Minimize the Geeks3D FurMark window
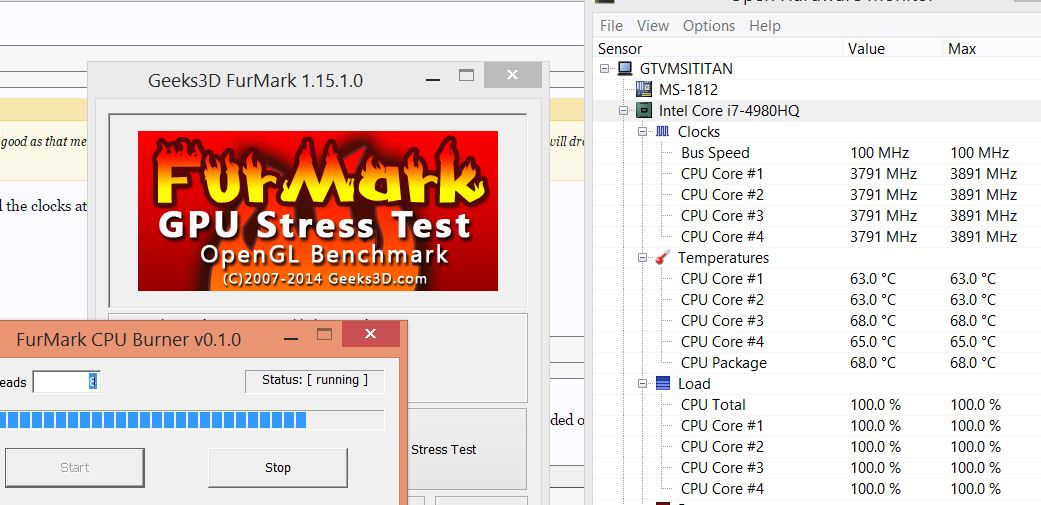 click(433, 78)
